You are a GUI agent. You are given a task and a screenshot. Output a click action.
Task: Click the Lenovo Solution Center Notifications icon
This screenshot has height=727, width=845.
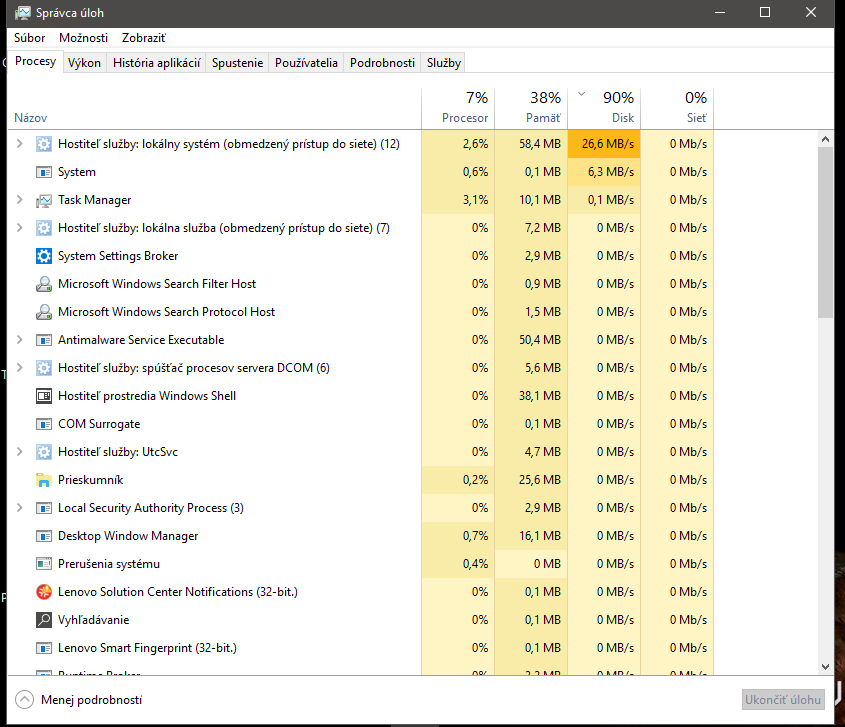(44, 592)
